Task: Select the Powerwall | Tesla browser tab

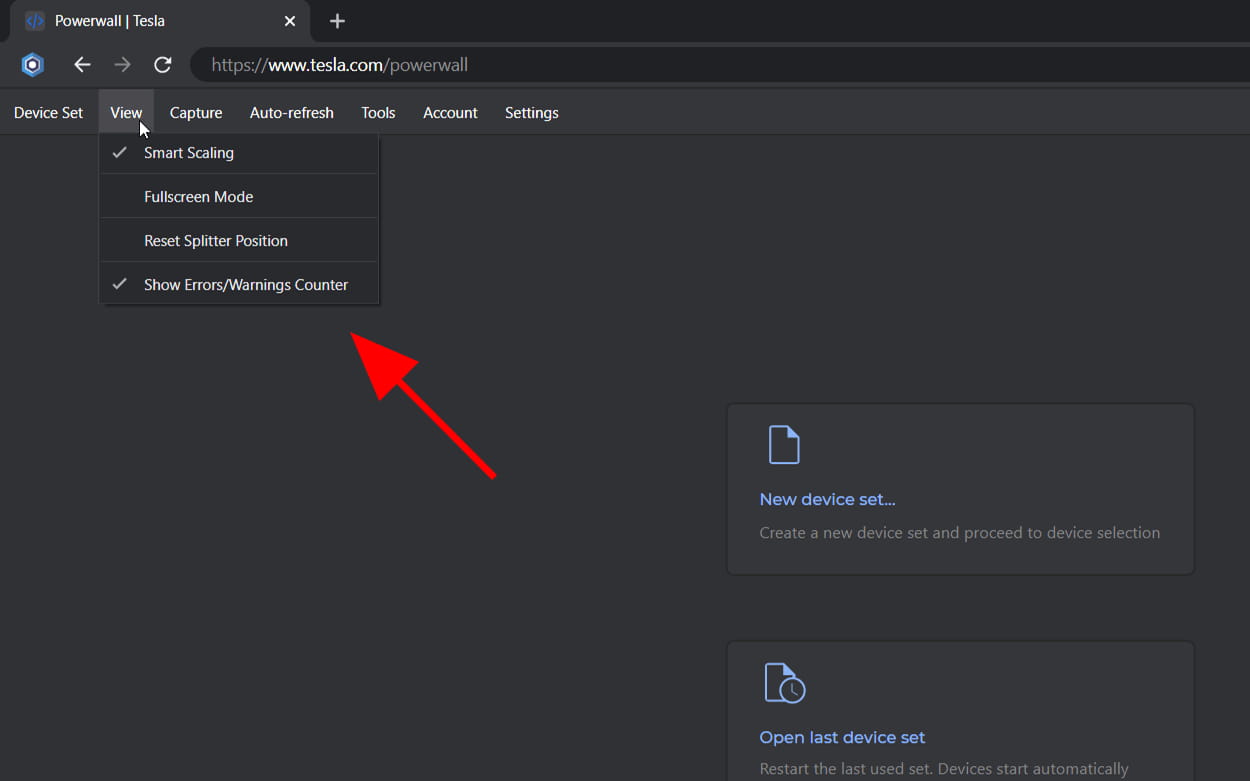Action: pos(162,21)
